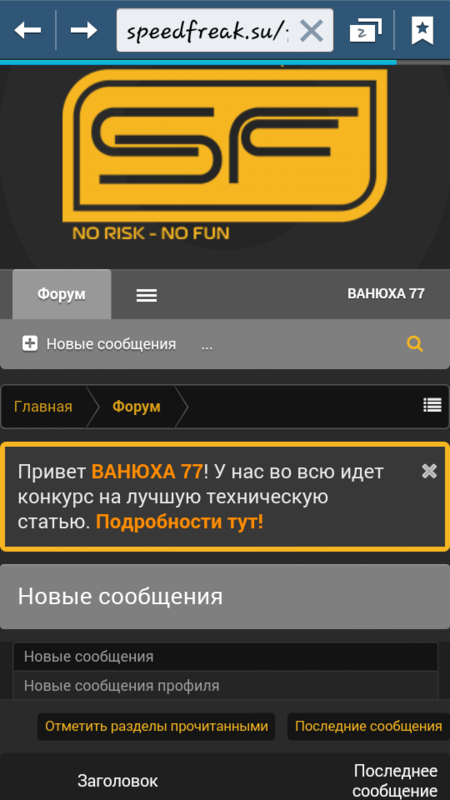This screenshot has height=800, width=450.
Task: Stop loading with the X in address bar
Action: (x=311, y=31)
